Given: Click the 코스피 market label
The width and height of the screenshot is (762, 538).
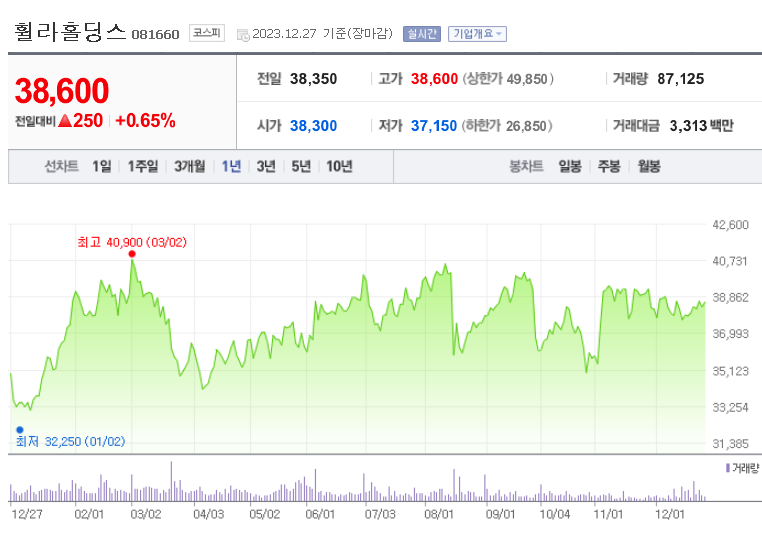Looking at the screenshot, I should pyautogui.click(x=207, y=33).
